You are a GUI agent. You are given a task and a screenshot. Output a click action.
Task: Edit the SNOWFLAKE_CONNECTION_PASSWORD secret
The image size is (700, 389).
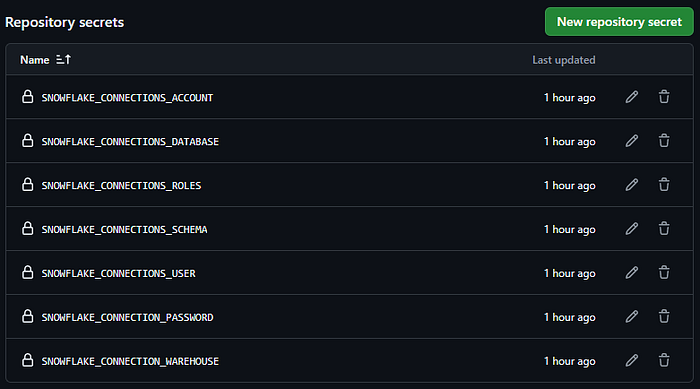click(x=631, y=317)
